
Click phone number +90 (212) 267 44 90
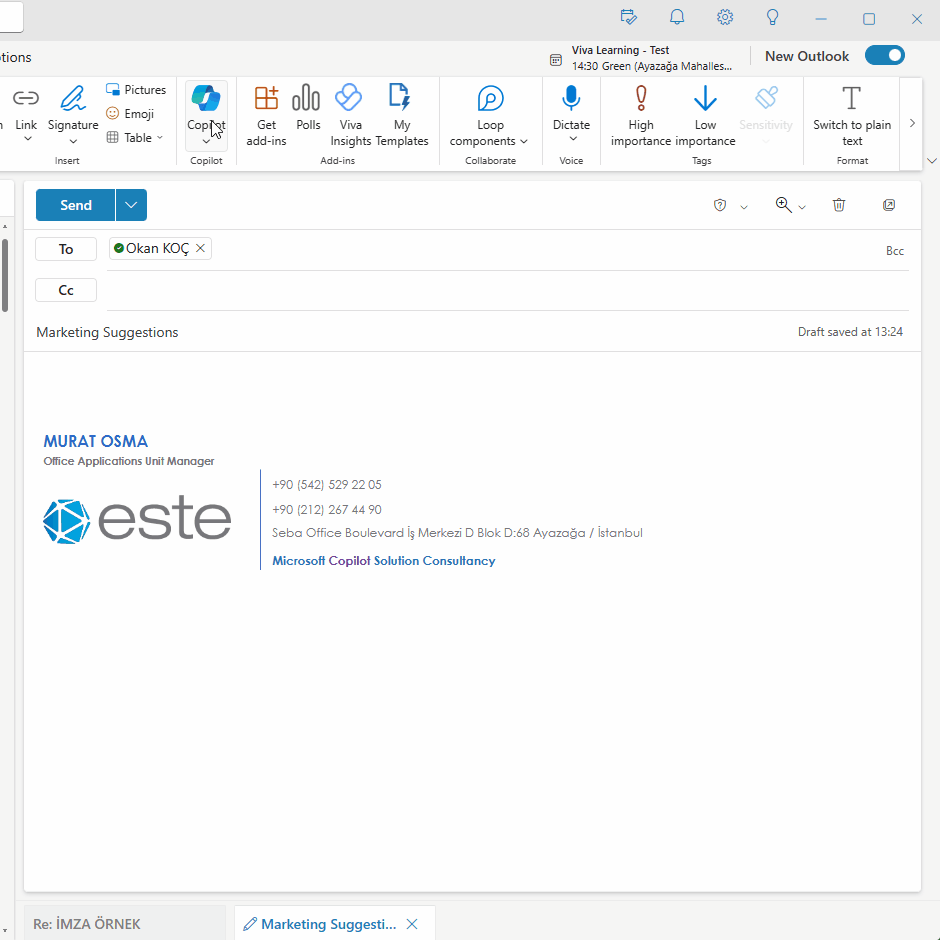[x=327, y=510]
